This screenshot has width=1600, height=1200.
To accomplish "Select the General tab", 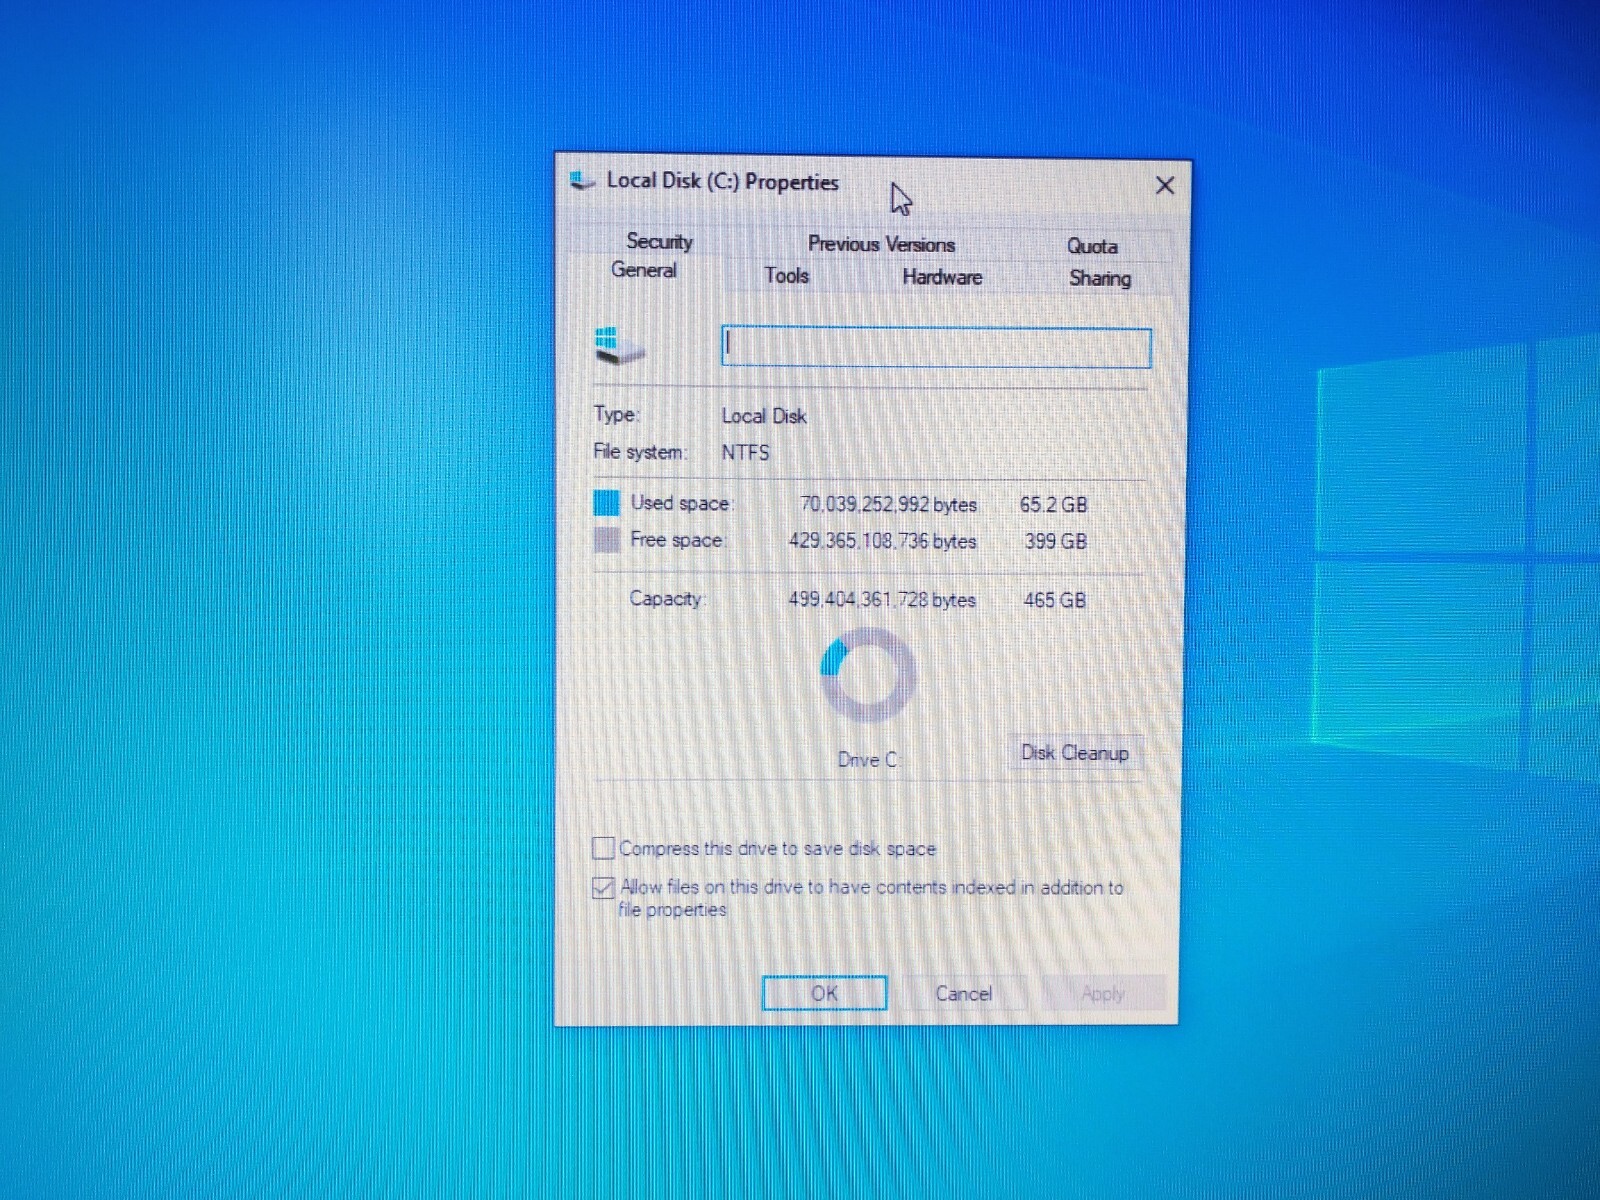I will click(643, 270).
